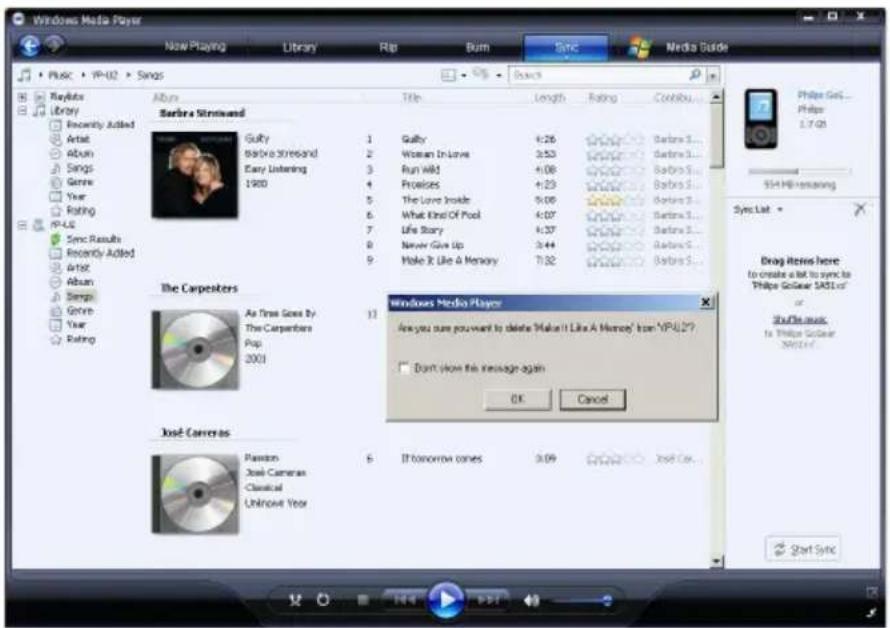The image size is (890, 628).
Task: Collapse the YP-U2 device tree node
Action: (x=23, y=225)
